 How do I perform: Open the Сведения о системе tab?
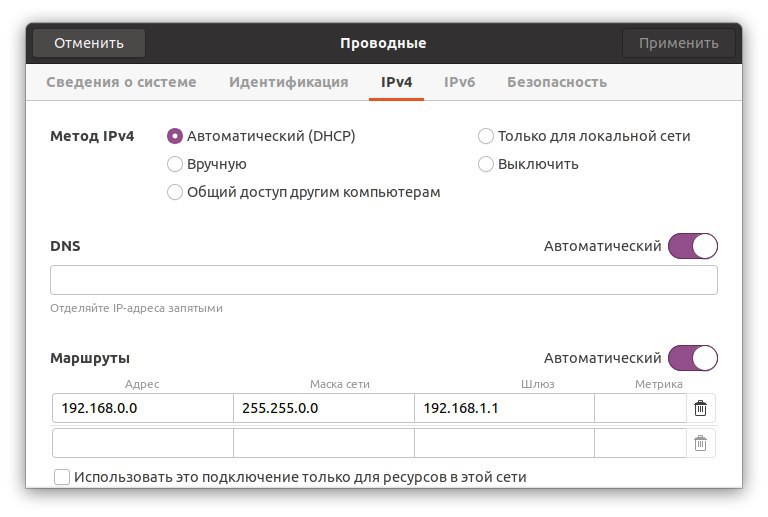(x=121, y=82)
